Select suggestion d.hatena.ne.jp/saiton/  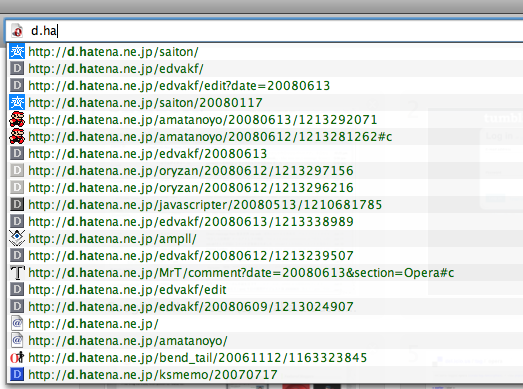265,52
